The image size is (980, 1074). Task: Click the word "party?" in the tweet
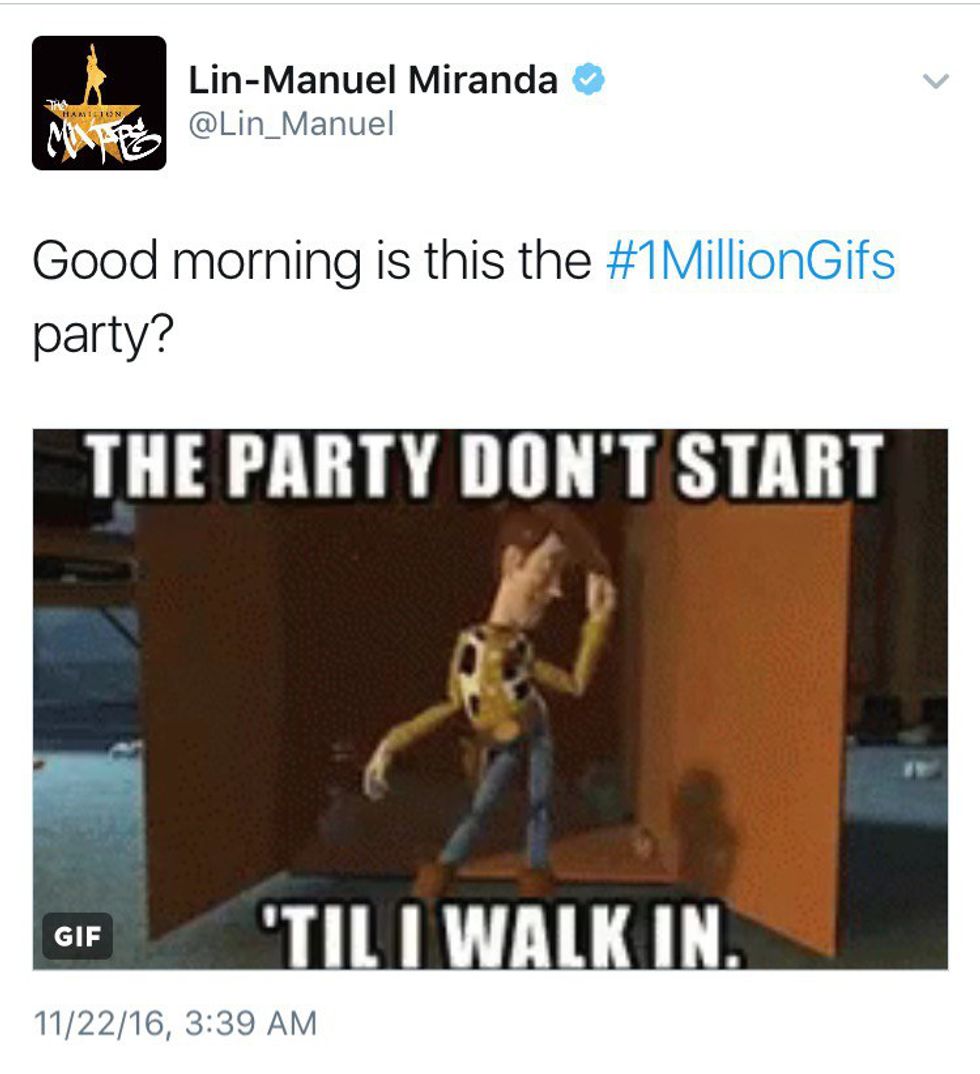click(103, 334)
